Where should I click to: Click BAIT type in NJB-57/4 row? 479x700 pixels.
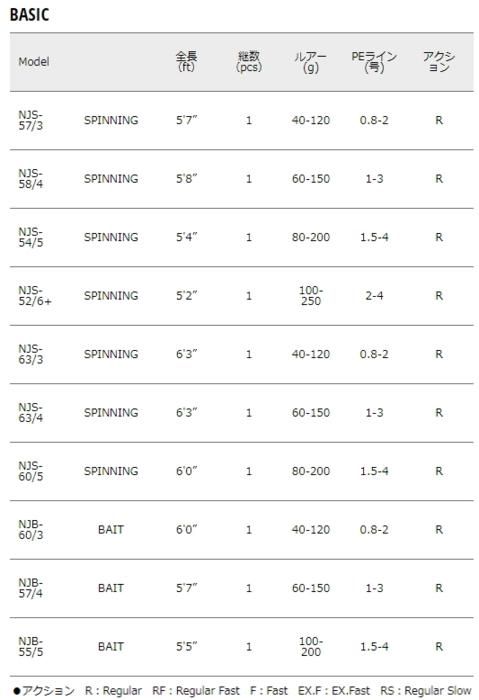click(x=111, y=588)
